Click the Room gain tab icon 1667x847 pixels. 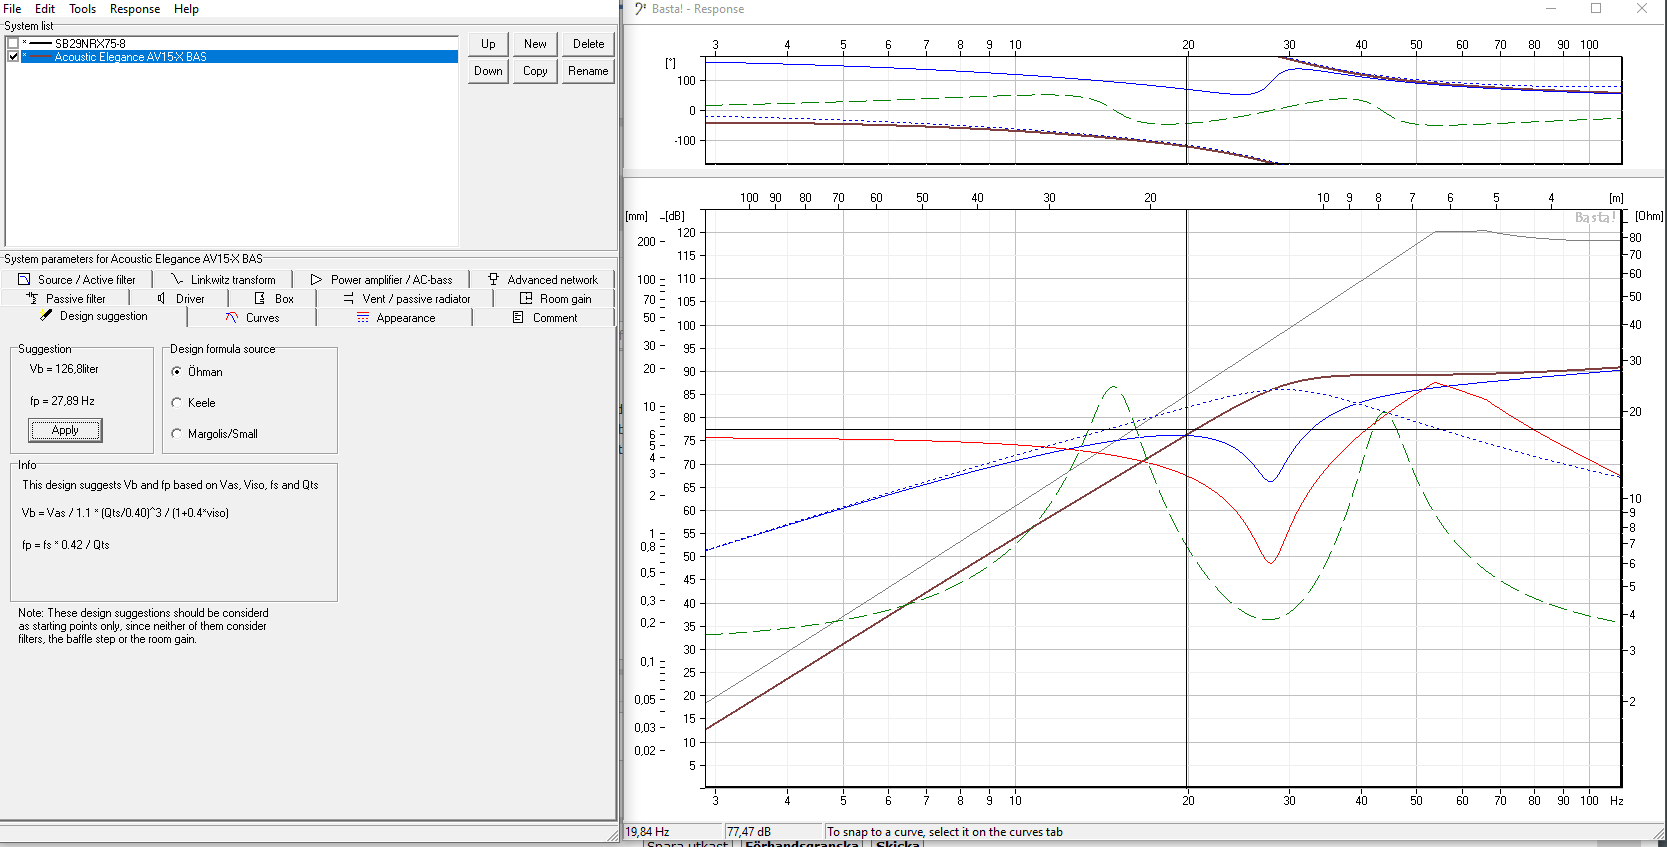click(526, 298)
